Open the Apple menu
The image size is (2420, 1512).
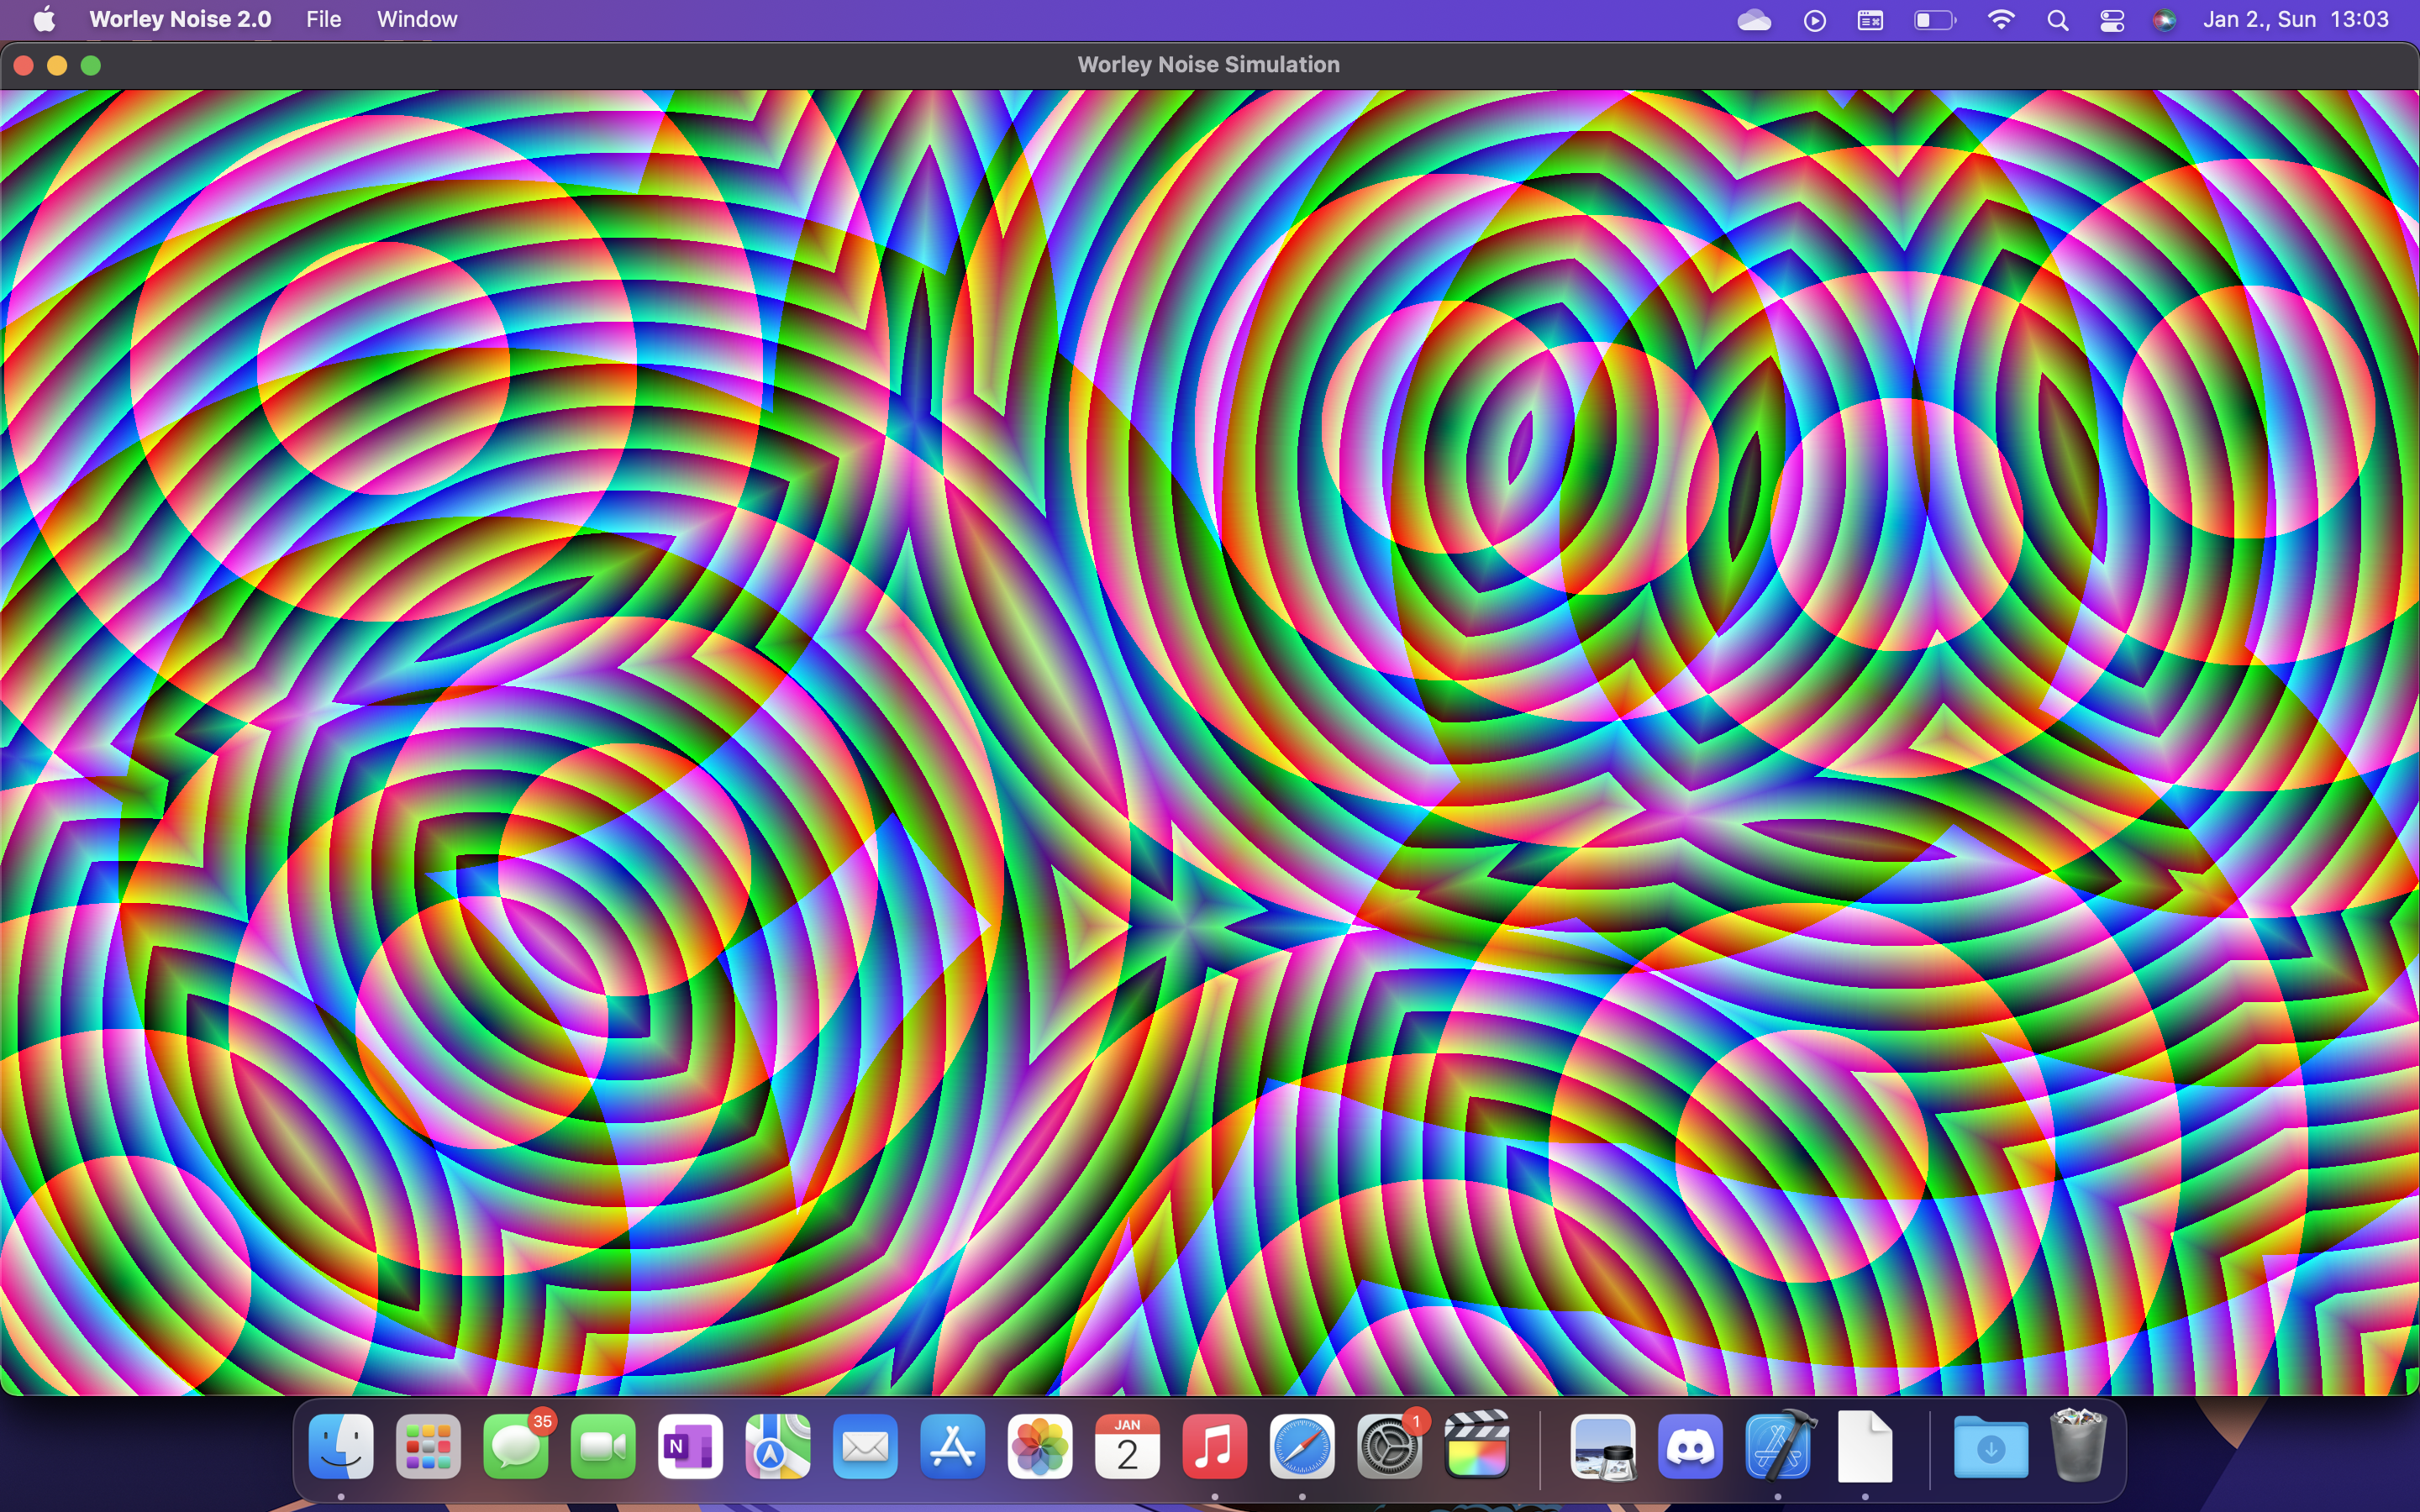(x=44, y=19)
